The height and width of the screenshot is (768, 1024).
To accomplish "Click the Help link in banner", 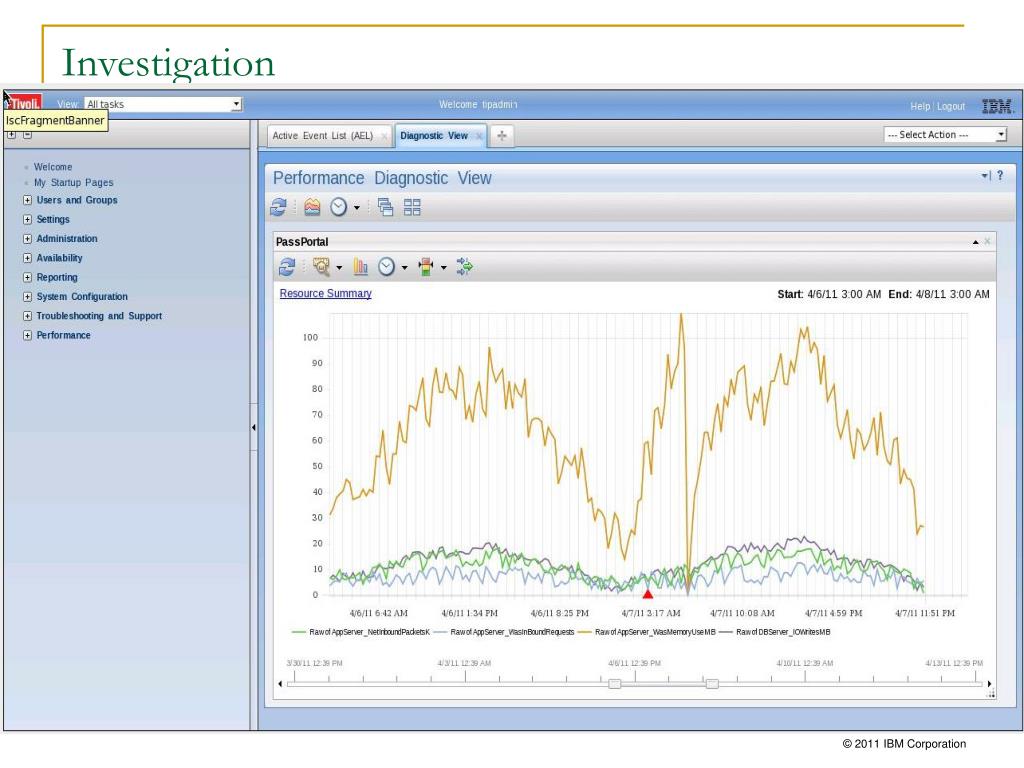I will (x=920, y=106).
